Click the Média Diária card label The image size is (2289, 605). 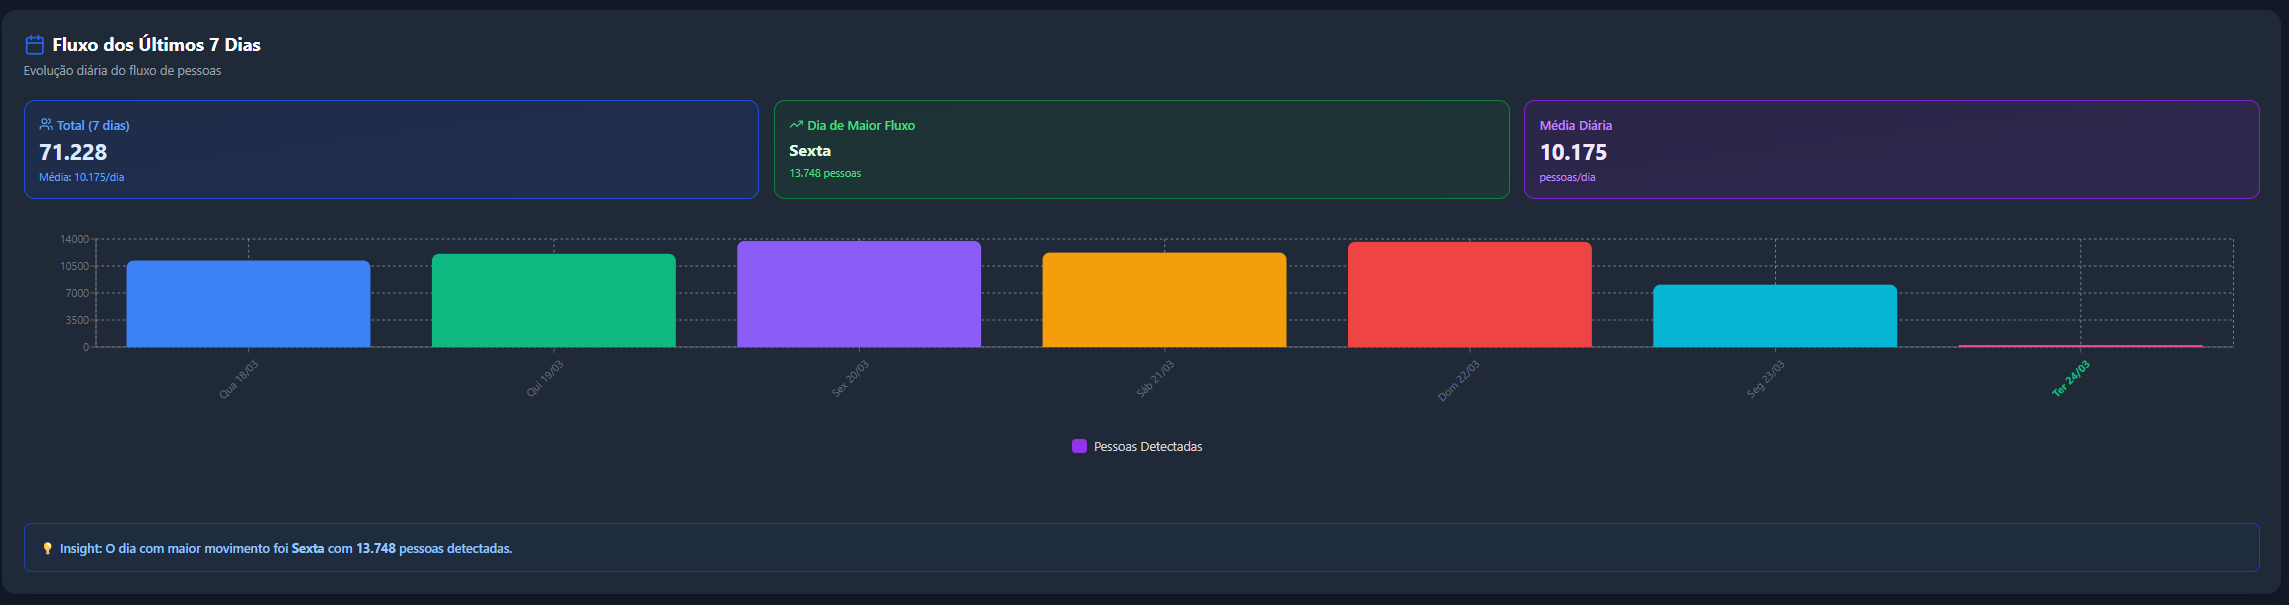(x=1575, y=125)
